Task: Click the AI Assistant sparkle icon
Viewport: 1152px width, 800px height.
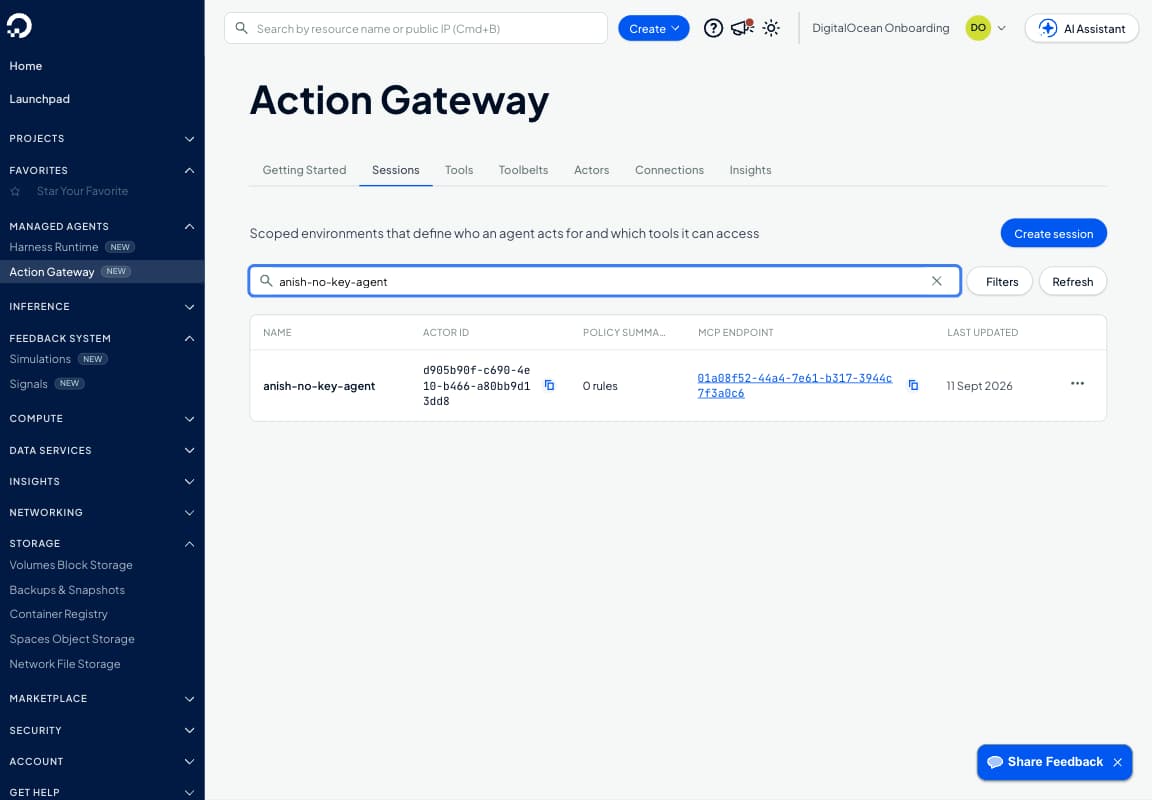Action: click(x=1047, y=29)
